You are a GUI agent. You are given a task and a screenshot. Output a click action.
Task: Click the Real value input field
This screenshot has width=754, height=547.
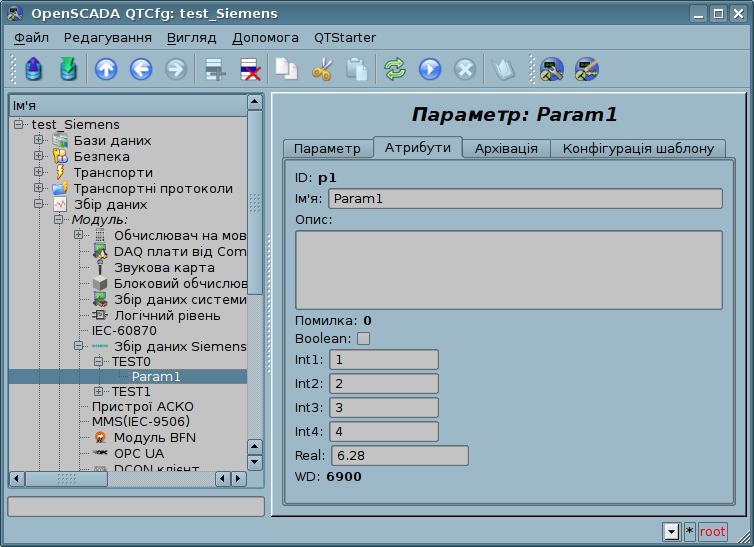tap(400, 456)
